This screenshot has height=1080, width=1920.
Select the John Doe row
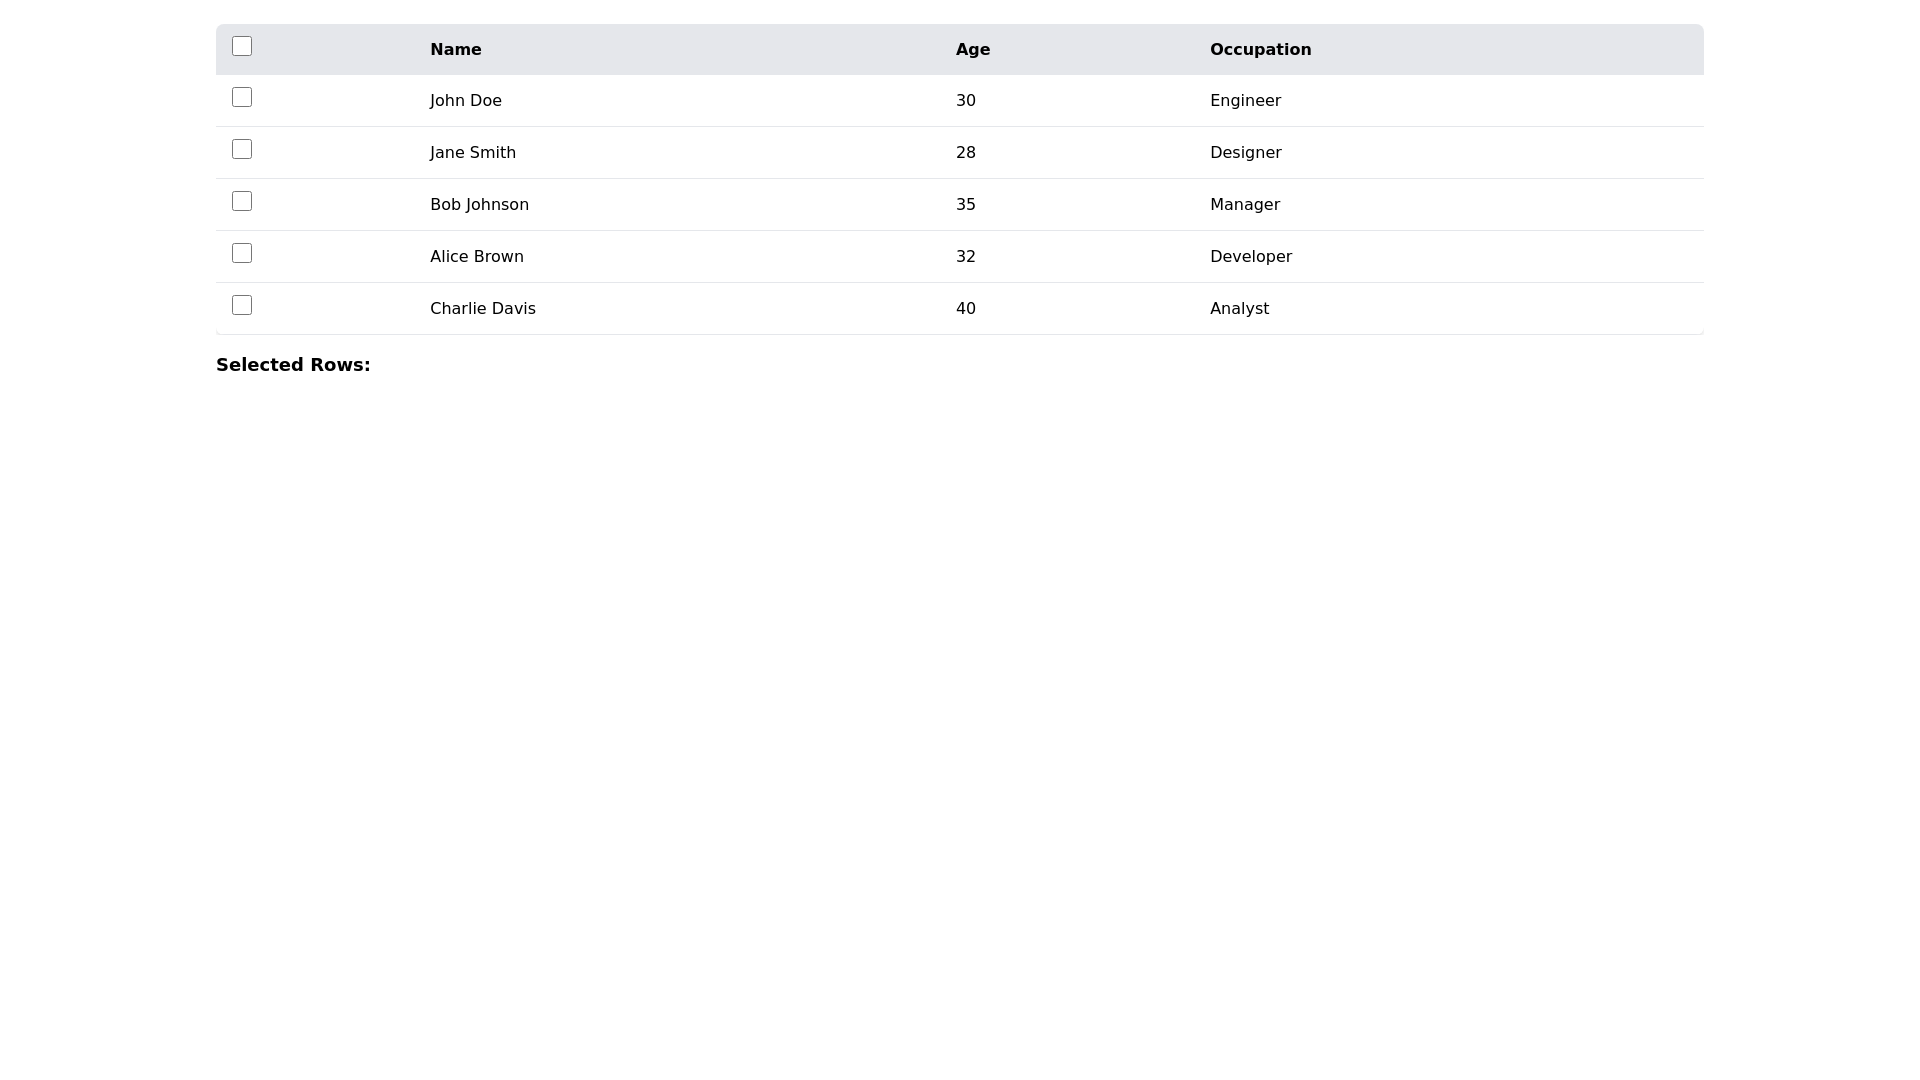pos(466,100)
